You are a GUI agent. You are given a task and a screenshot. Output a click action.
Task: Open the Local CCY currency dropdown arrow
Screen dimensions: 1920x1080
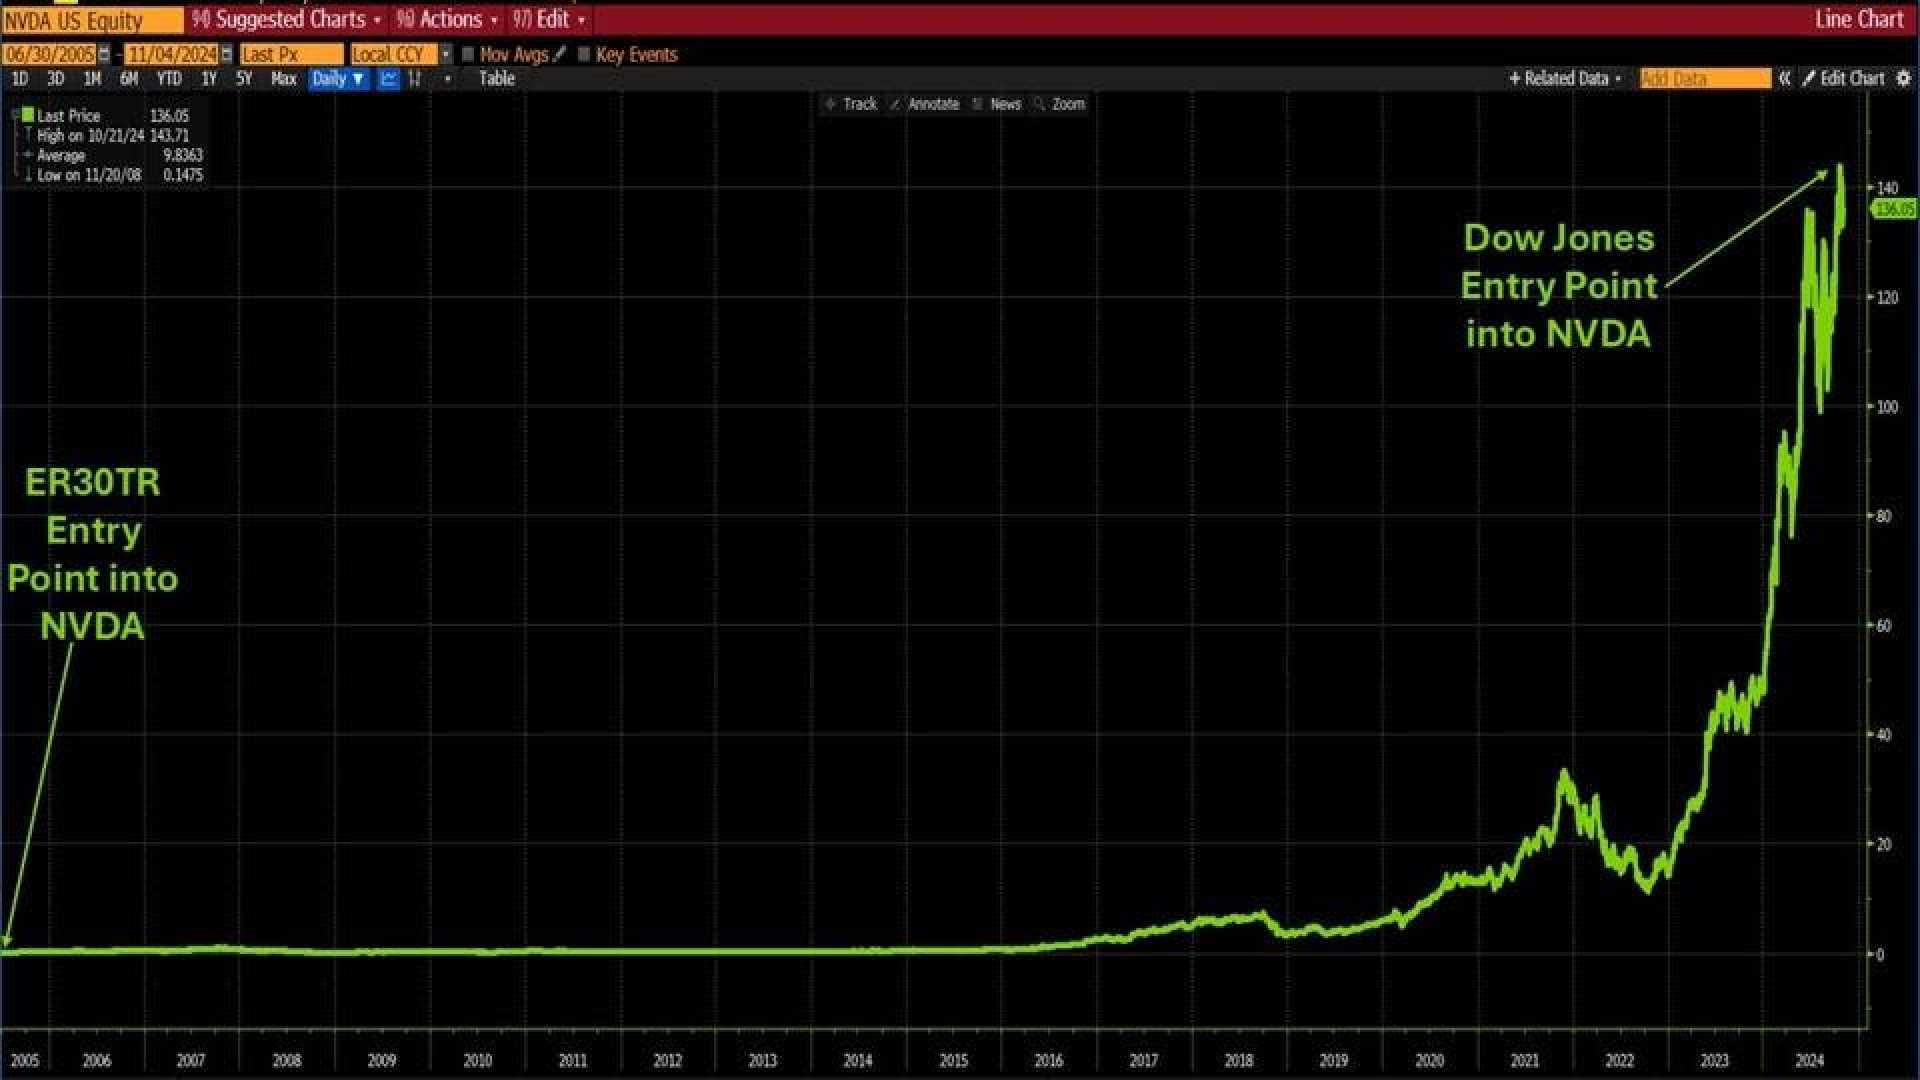click(446, 54)
